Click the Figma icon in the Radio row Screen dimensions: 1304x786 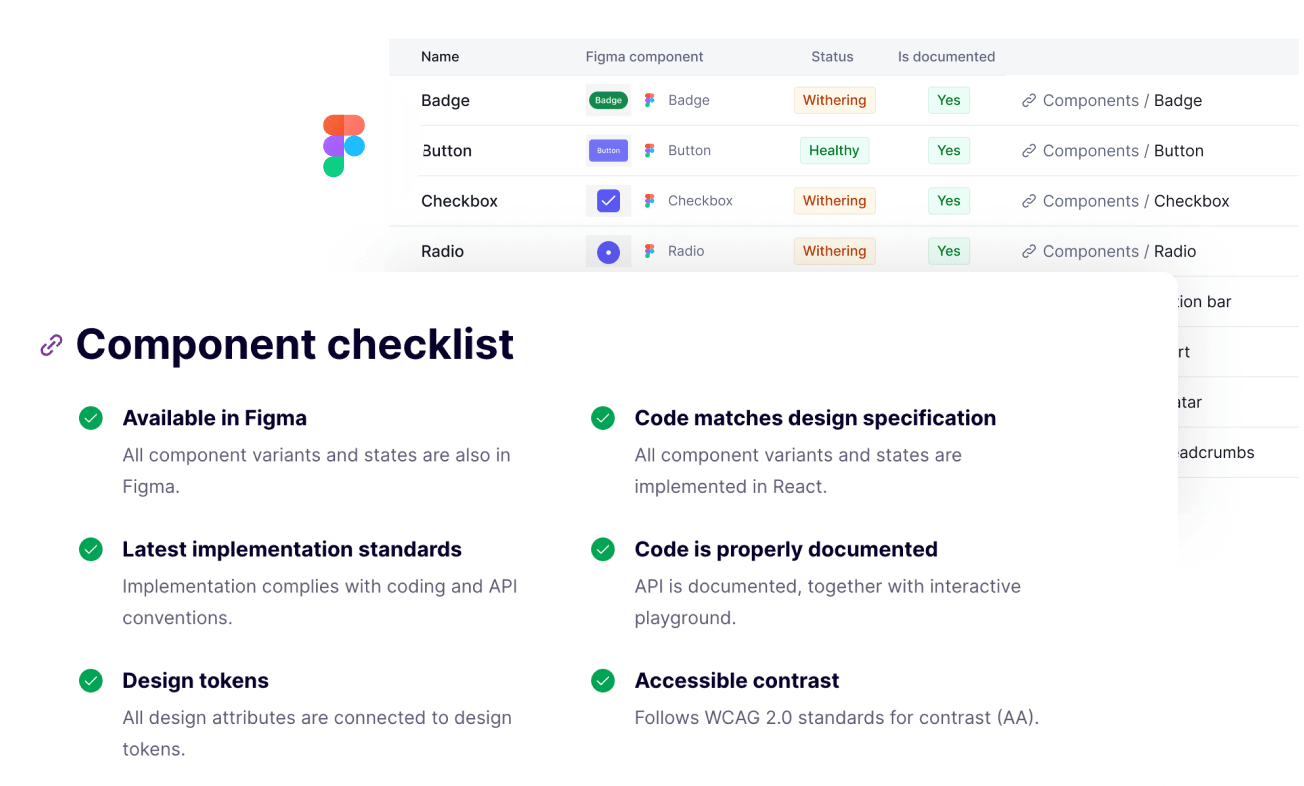(650, 251)
